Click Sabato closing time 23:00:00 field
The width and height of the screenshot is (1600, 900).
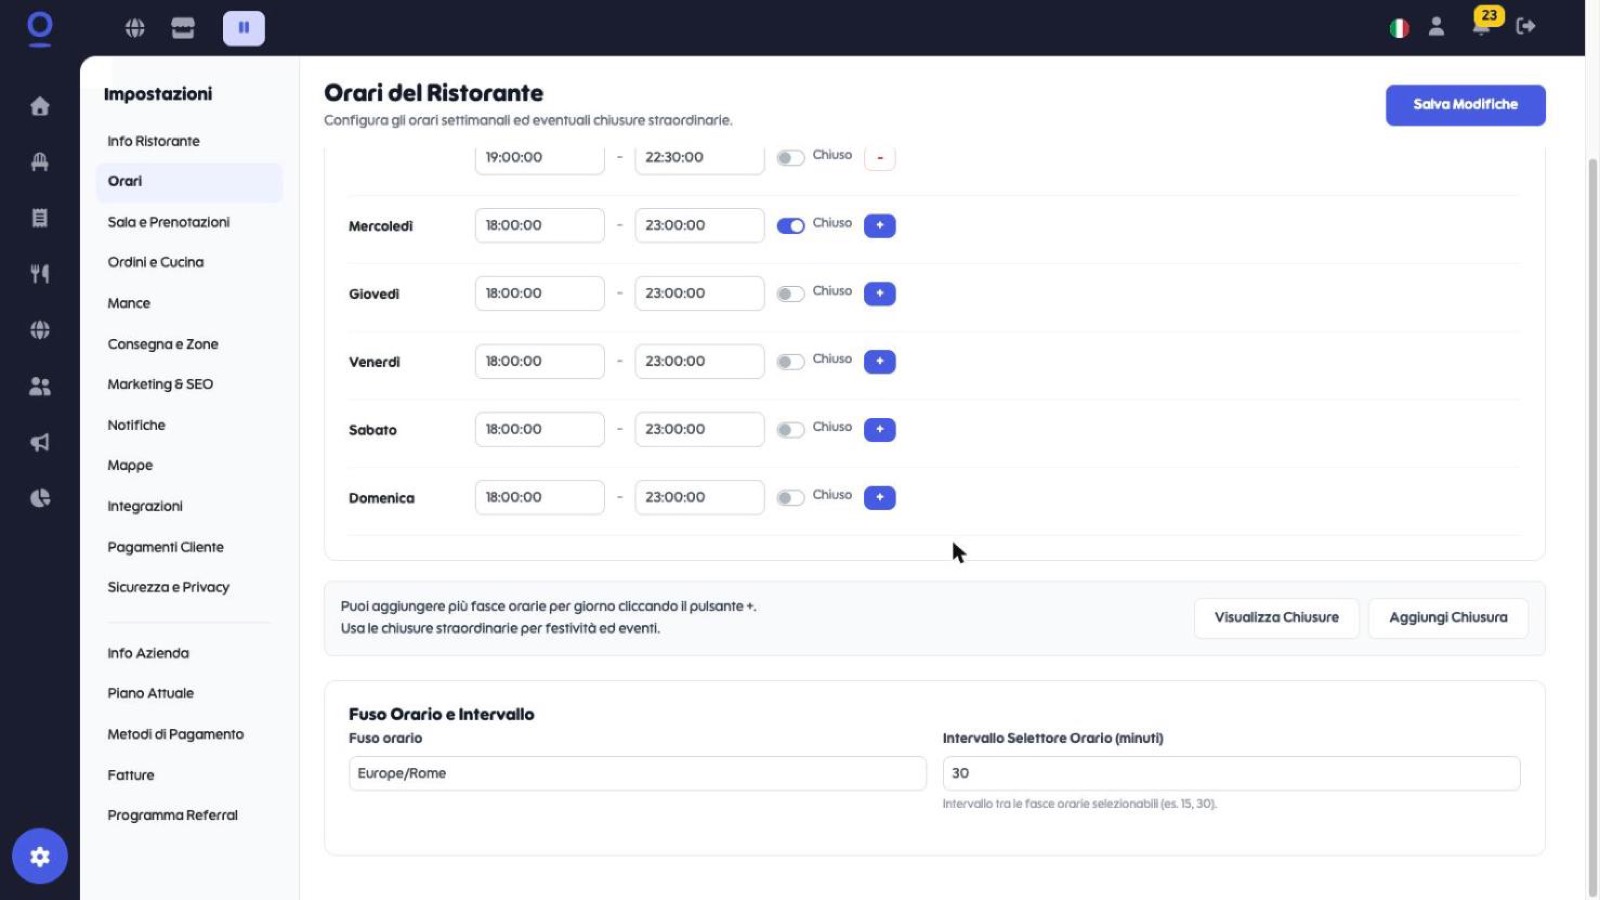[x=699, y=429]
